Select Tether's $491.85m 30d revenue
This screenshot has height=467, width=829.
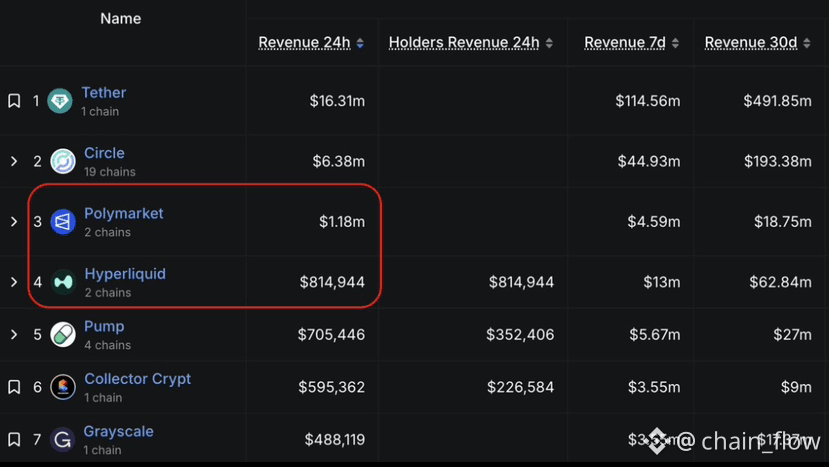(778, 100)
